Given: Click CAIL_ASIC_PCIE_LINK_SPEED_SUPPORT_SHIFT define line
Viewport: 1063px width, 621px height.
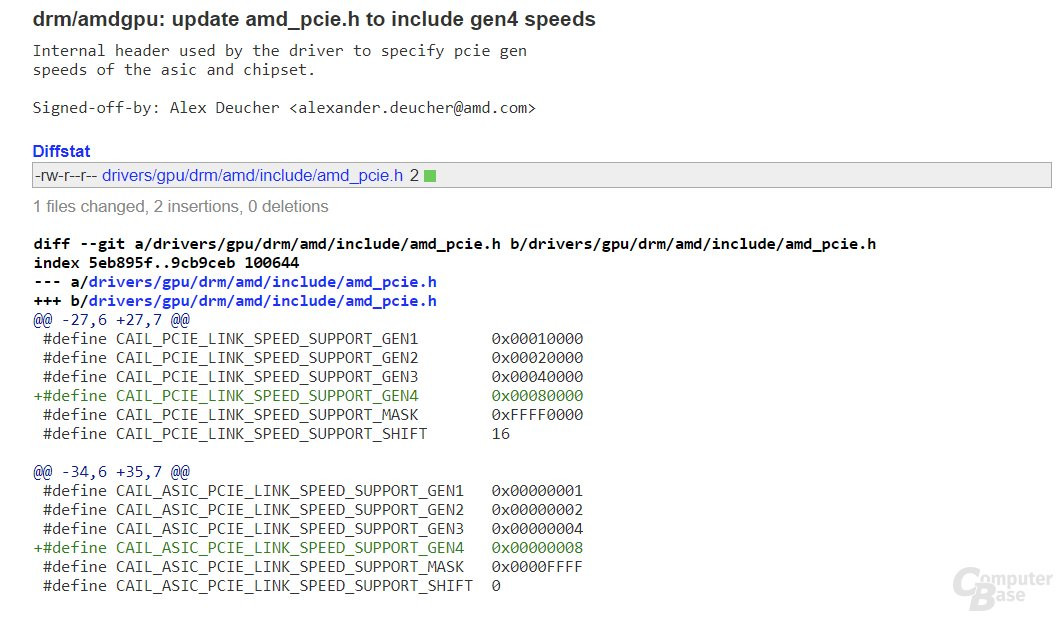Looking at the screenshot, I should (x=271, y=586).
